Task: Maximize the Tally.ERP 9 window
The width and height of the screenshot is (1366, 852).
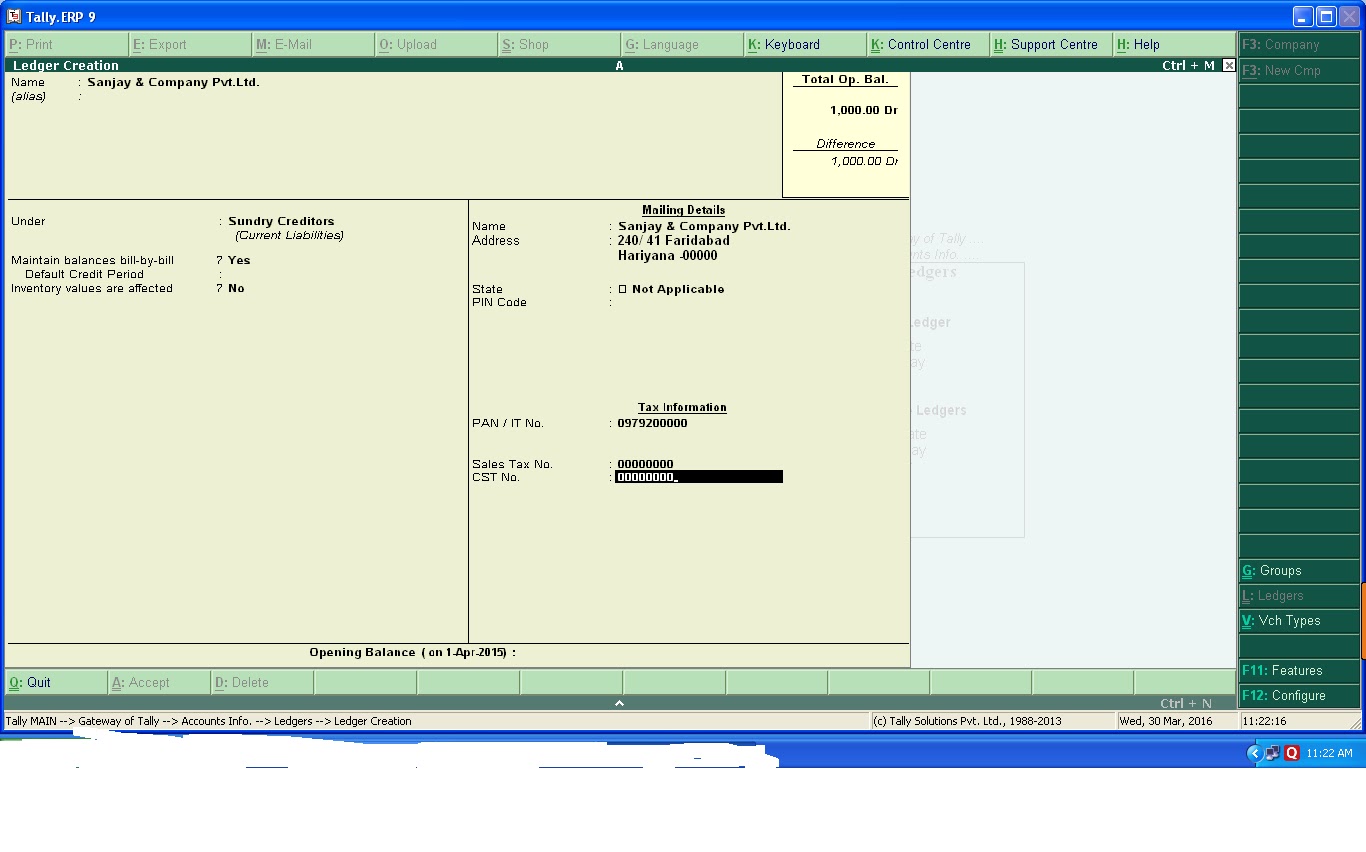Action: point(1326,17)
